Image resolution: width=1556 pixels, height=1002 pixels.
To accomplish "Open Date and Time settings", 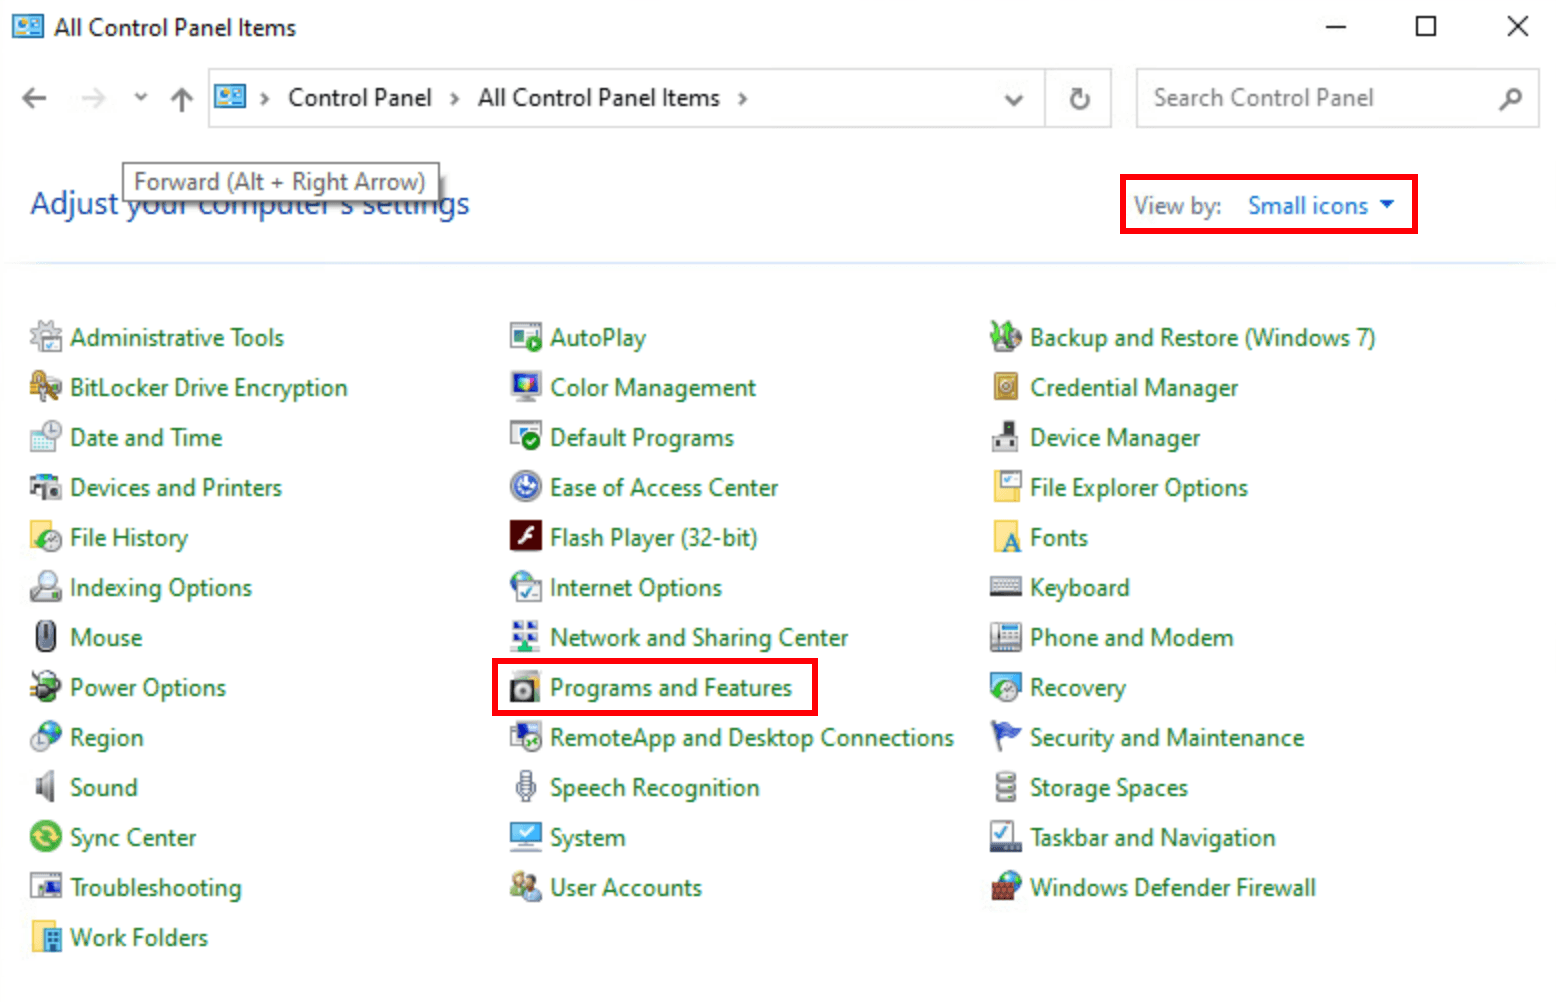I will click(x=145, y=437).
